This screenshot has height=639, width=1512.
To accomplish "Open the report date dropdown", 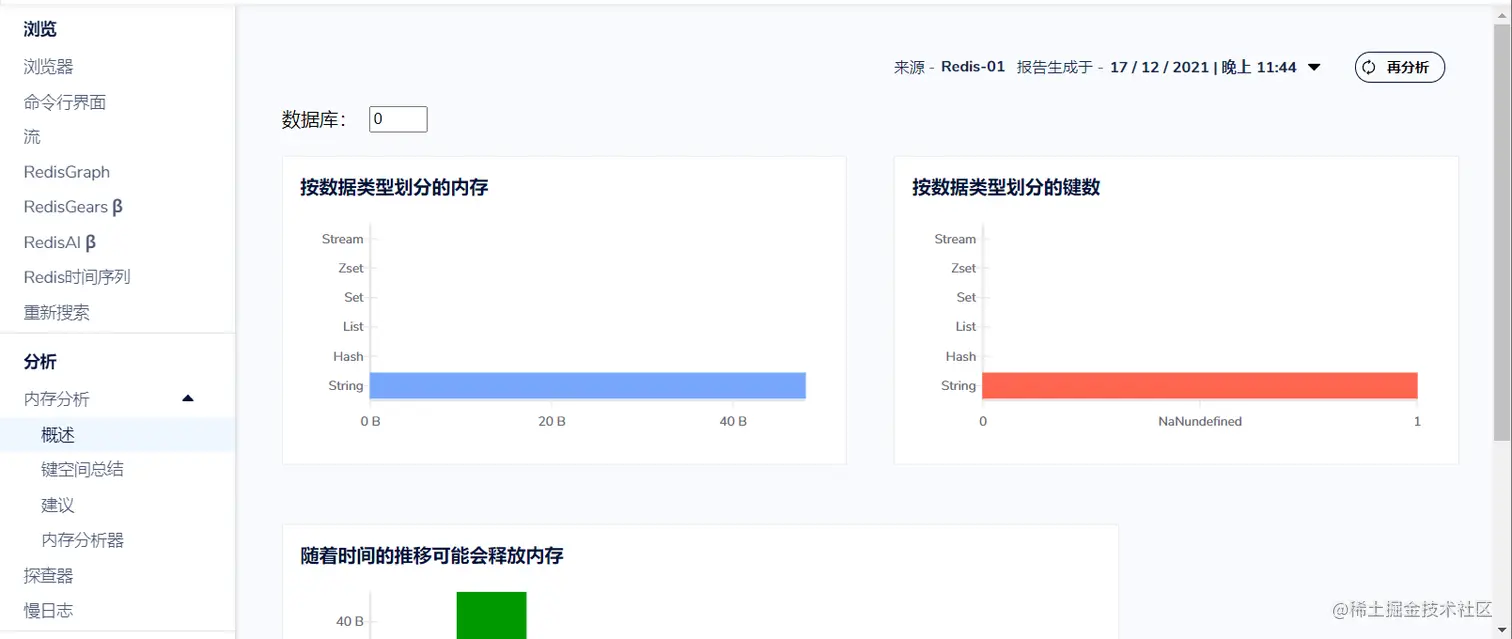I will (x=1314, y=67).
